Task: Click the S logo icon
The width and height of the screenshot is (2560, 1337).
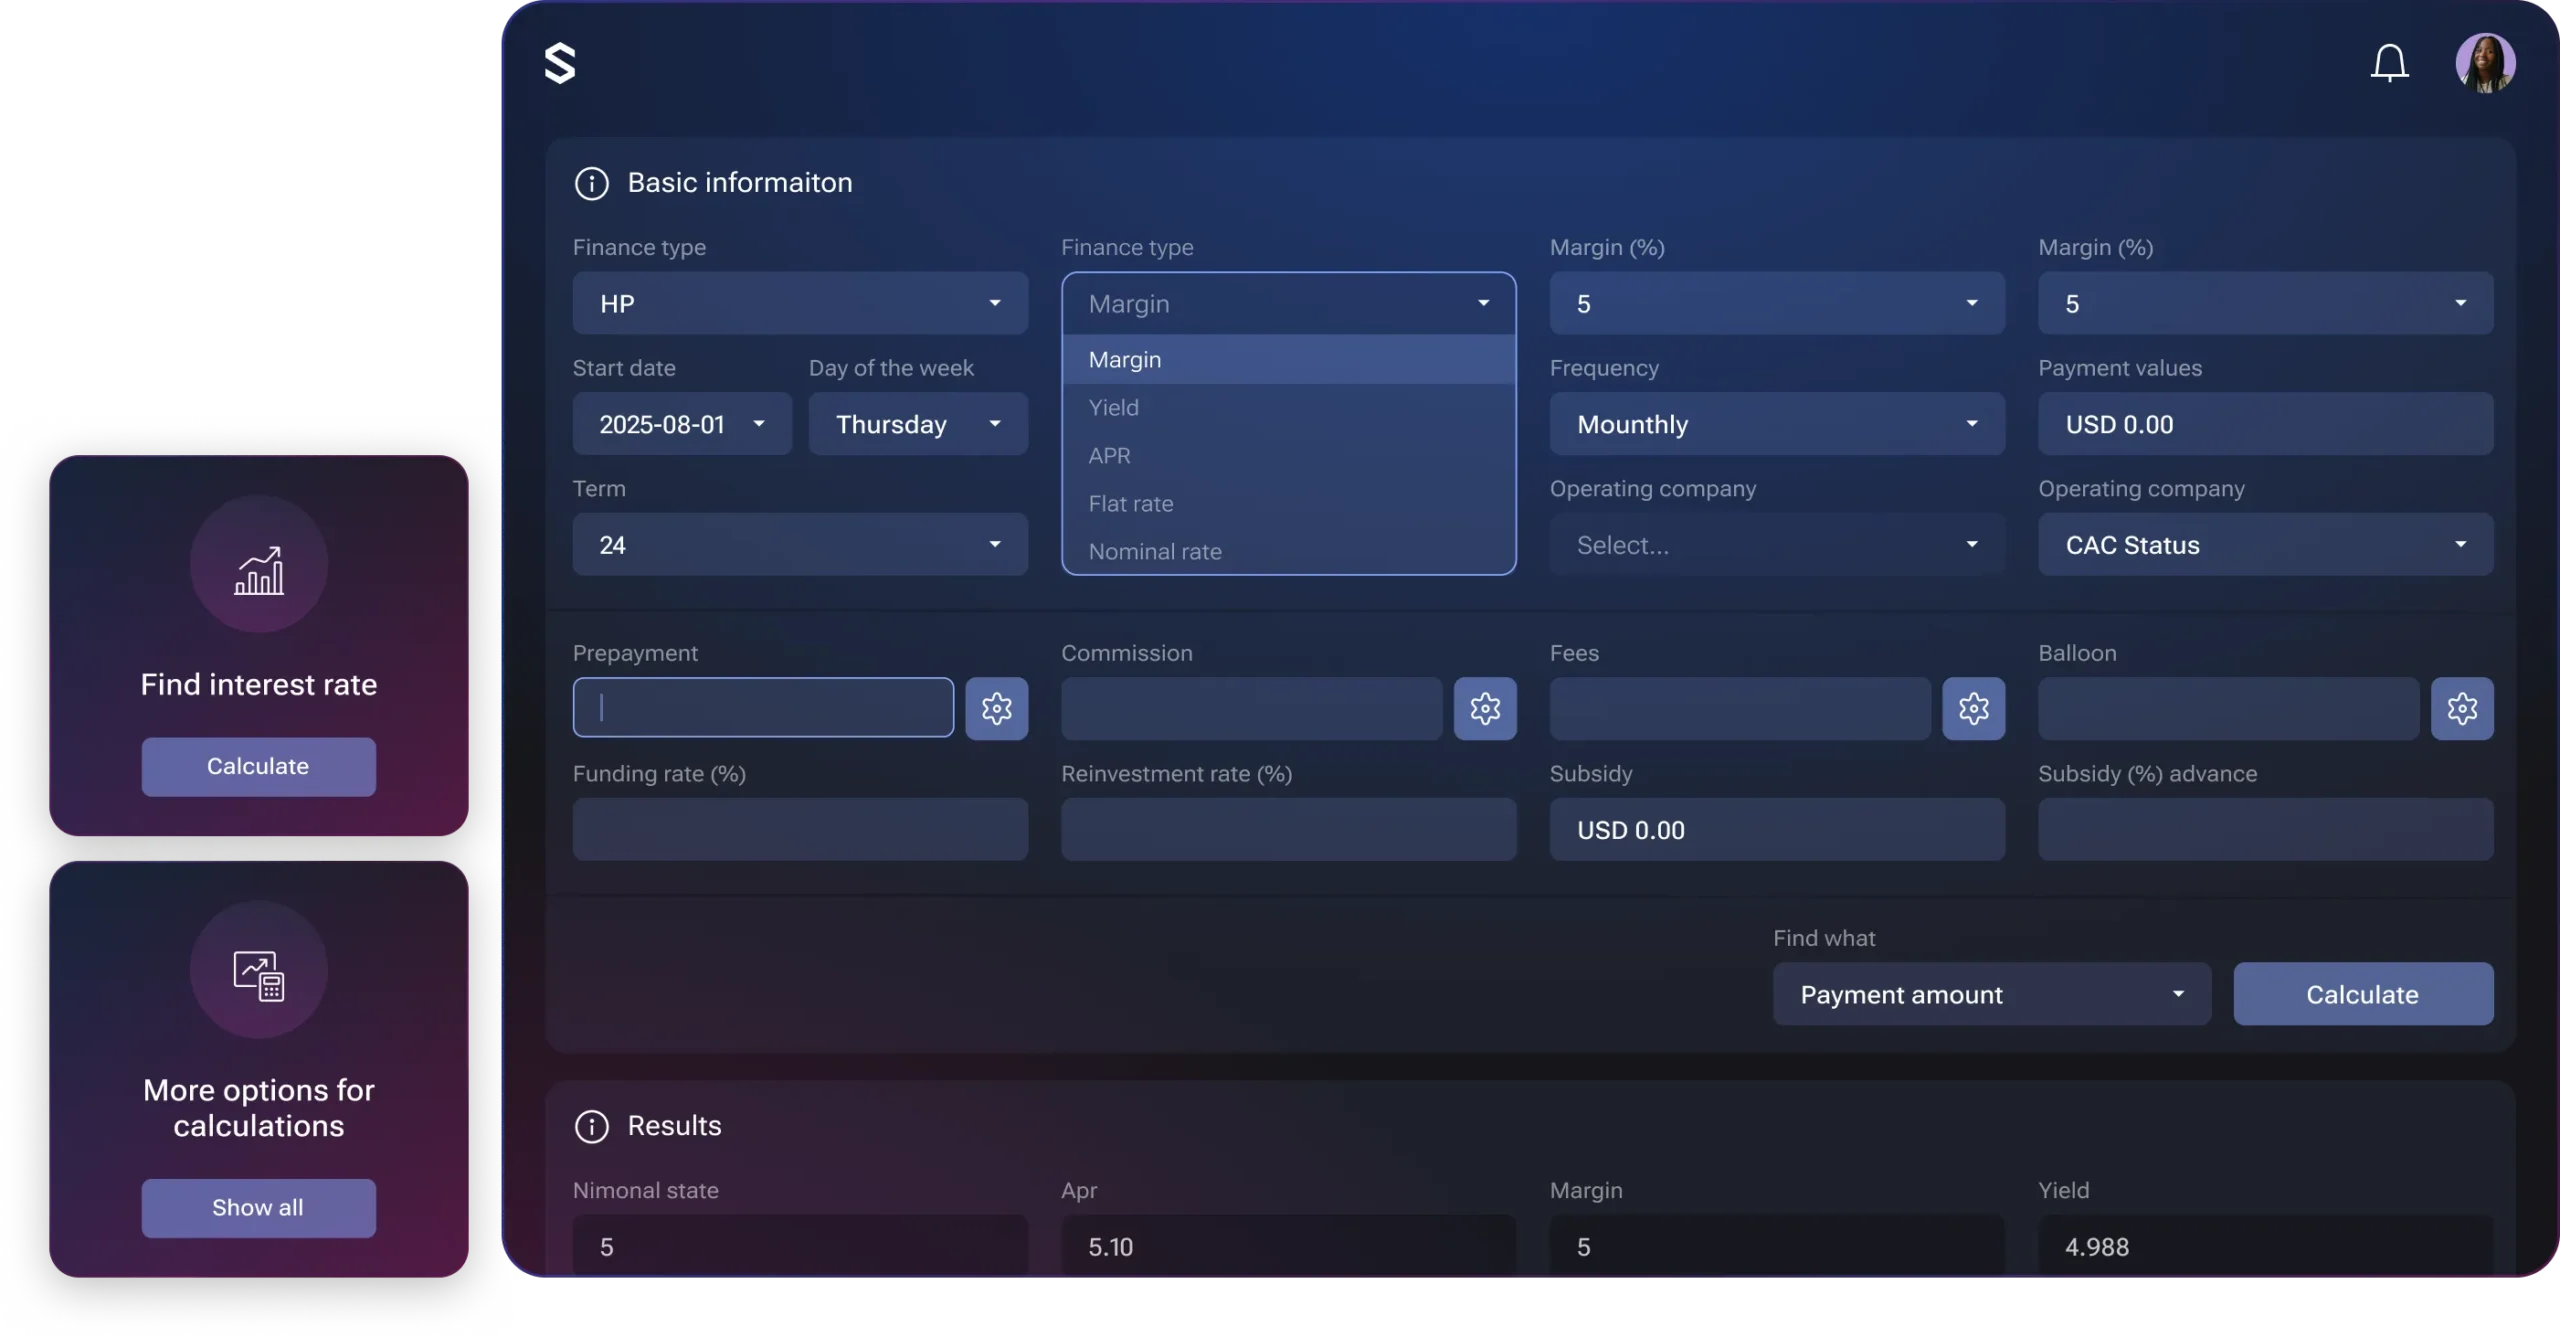Action: tap(560, 63)
